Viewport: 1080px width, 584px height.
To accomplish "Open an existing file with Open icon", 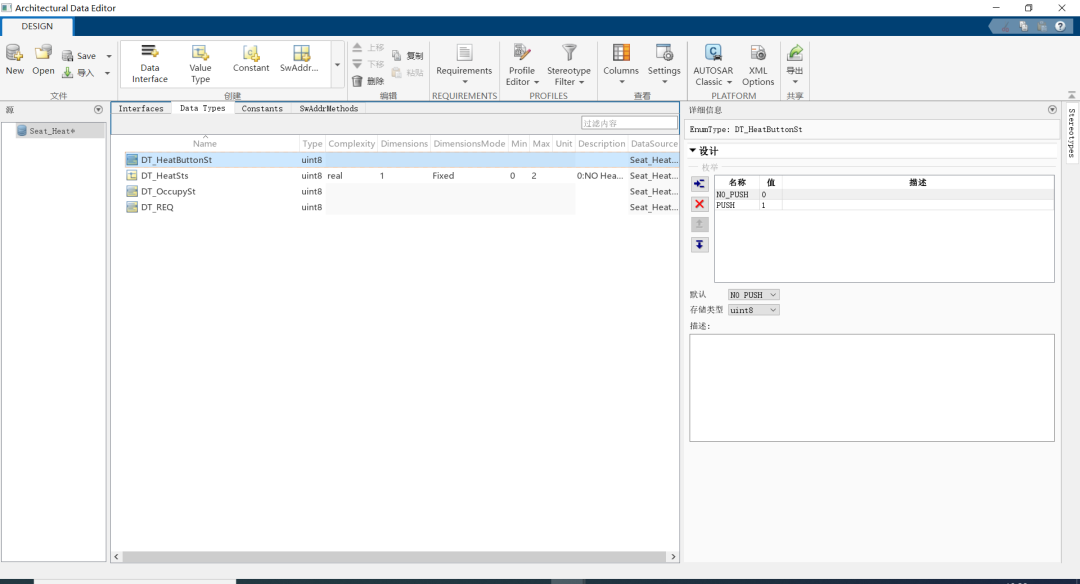I will [x=43, y=53].
